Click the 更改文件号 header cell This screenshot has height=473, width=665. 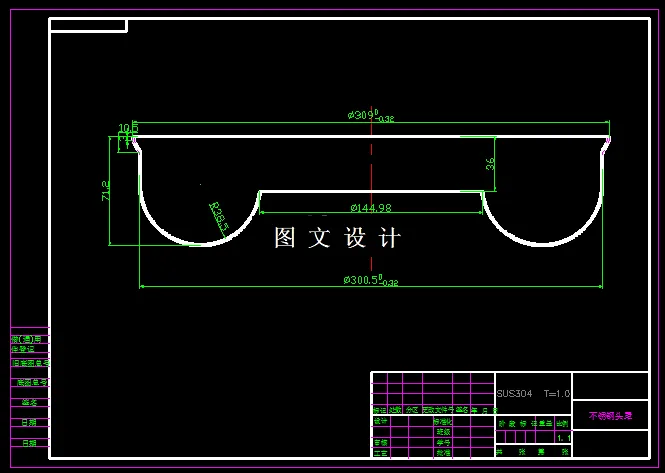[438, 410]
